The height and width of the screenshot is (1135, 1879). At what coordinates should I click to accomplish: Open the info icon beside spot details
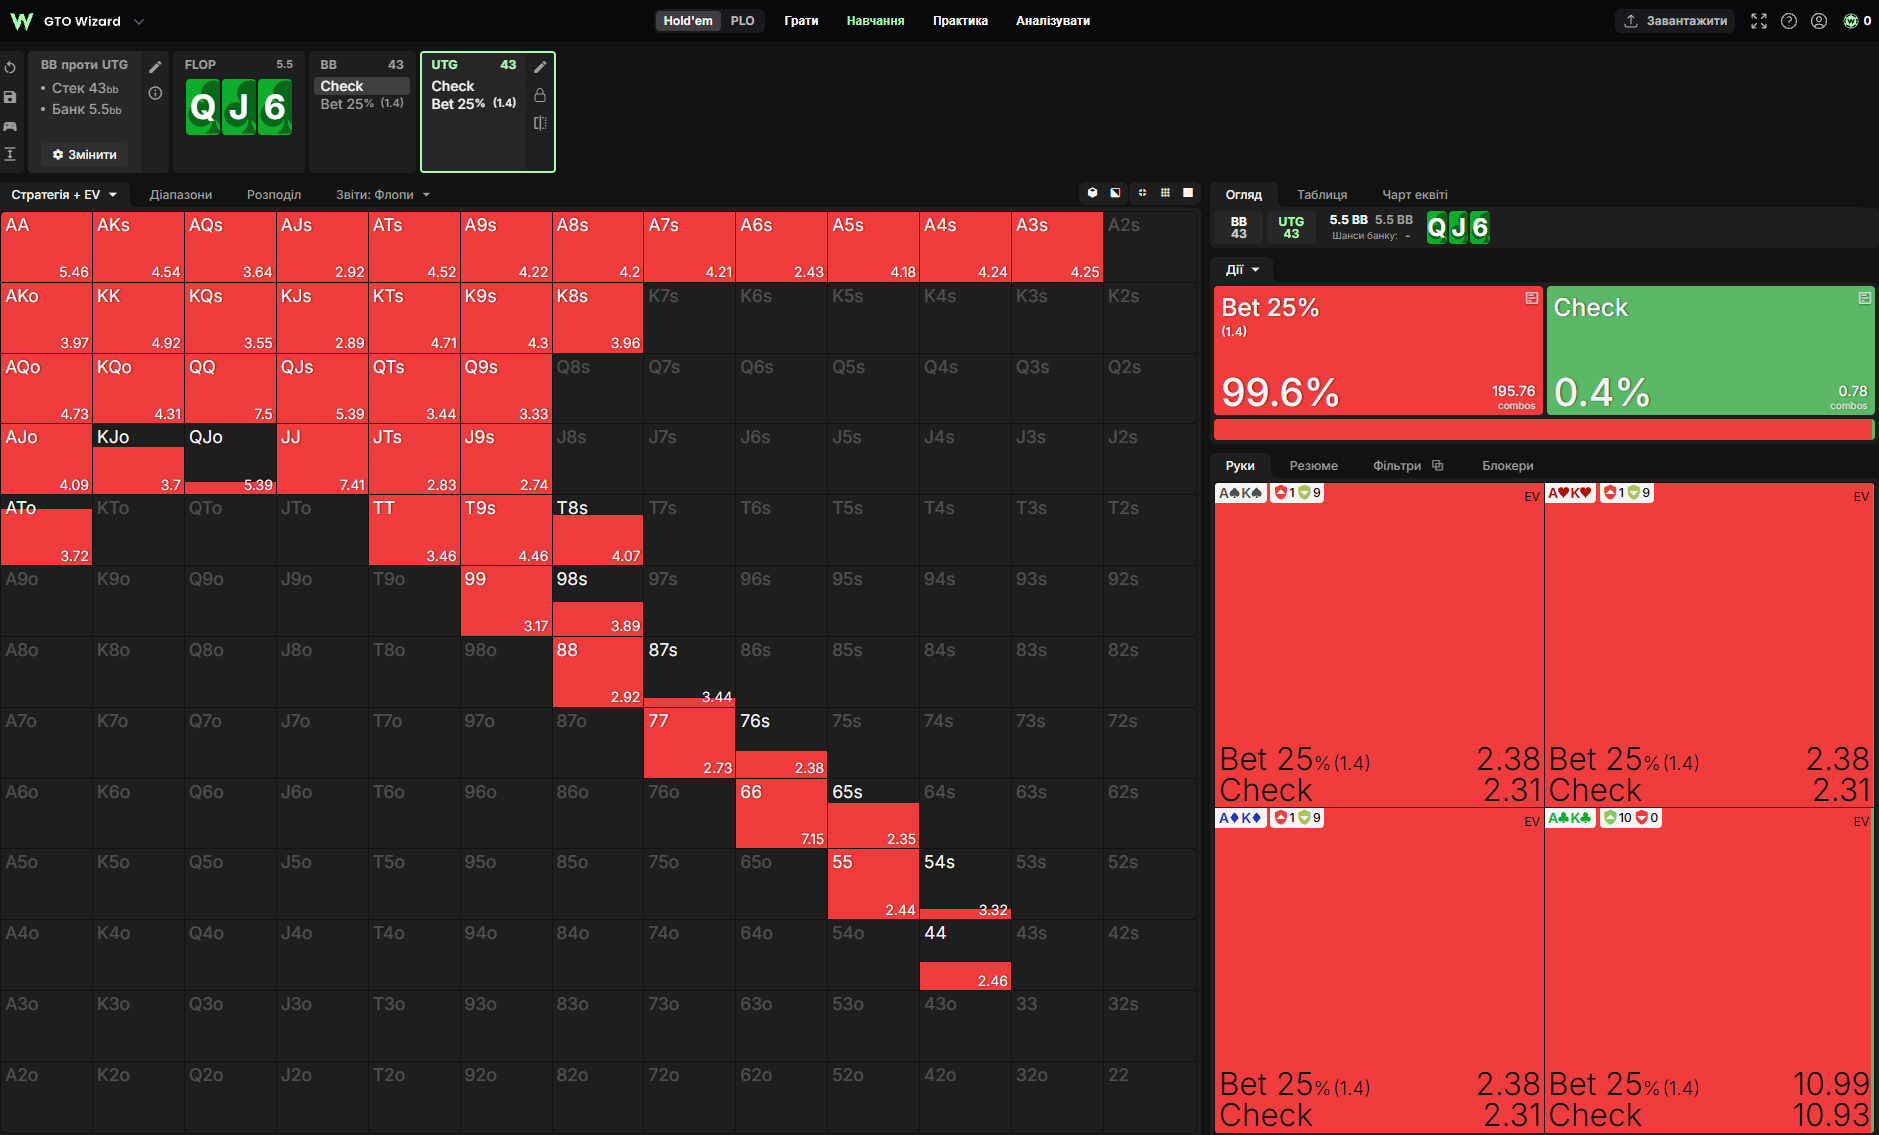(x=155, y=93)
